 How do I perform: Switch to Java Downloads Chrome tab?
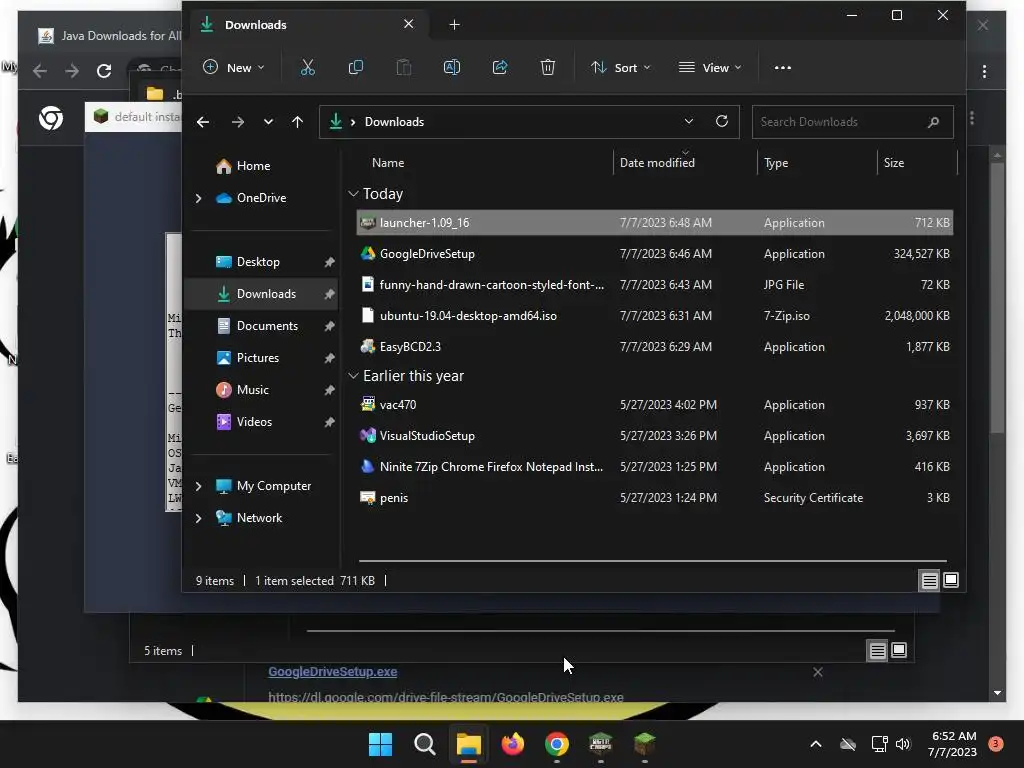pyautogui.click(x=108, y=36)
